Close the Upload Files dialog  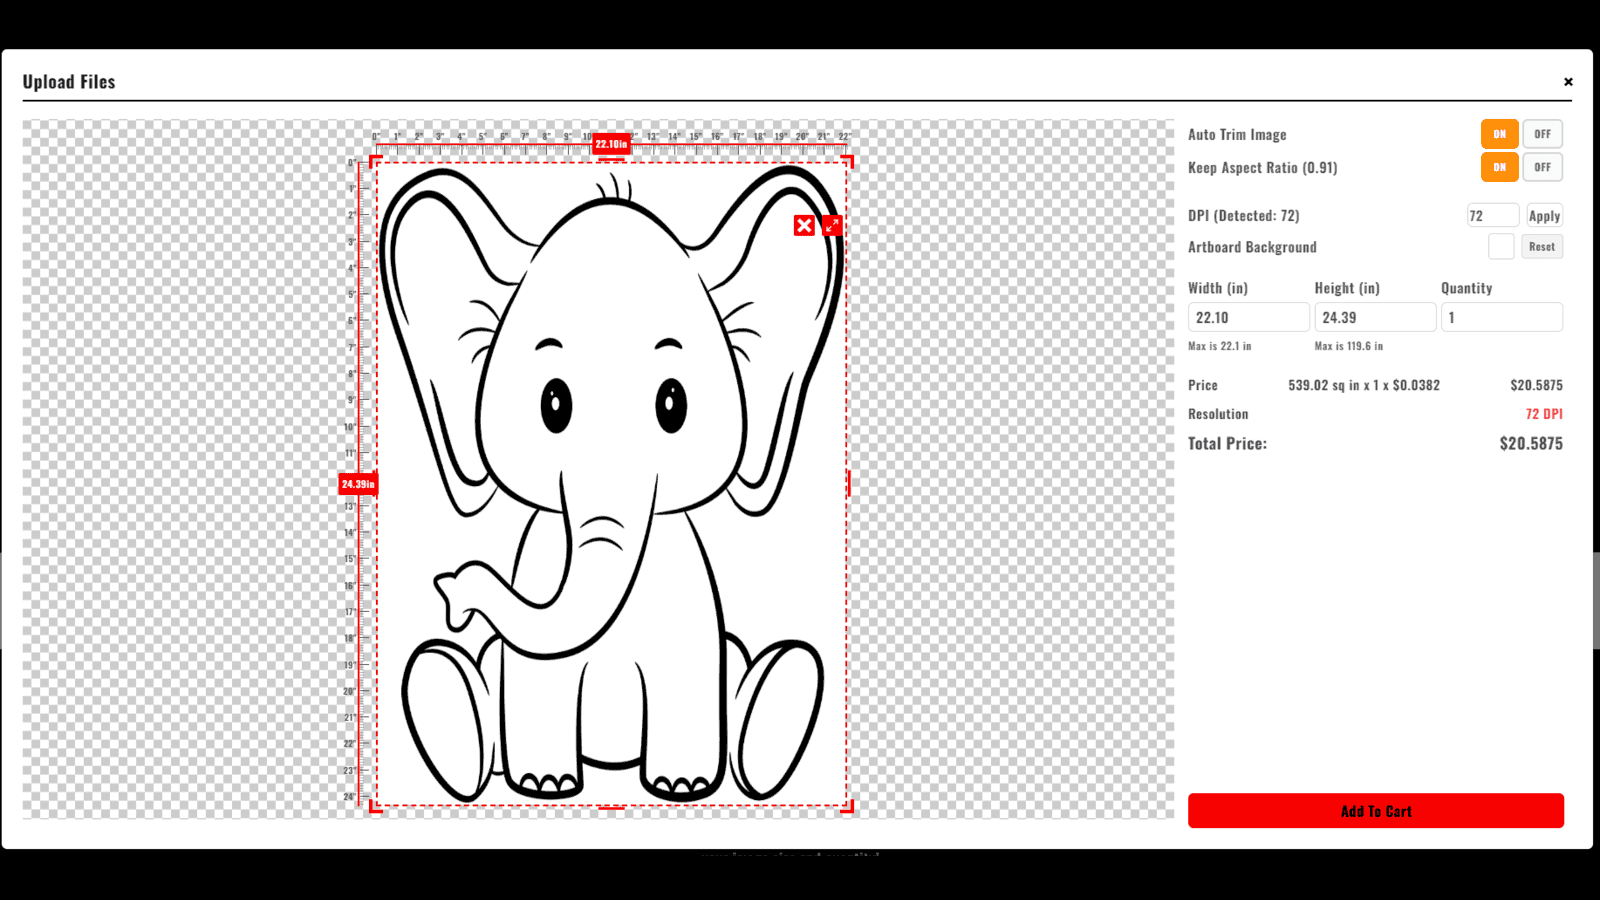[x=1568, y=82]
